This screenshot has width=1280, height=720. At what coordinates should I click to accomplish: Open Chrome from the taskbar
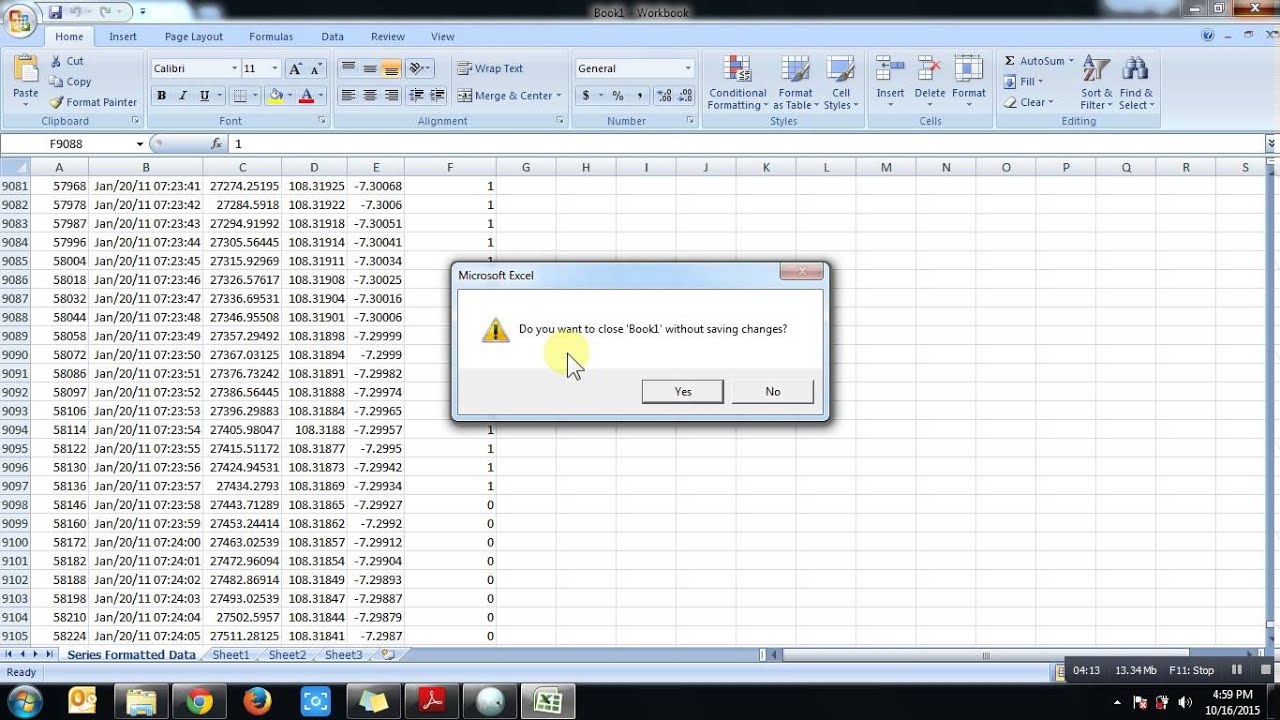199,701
